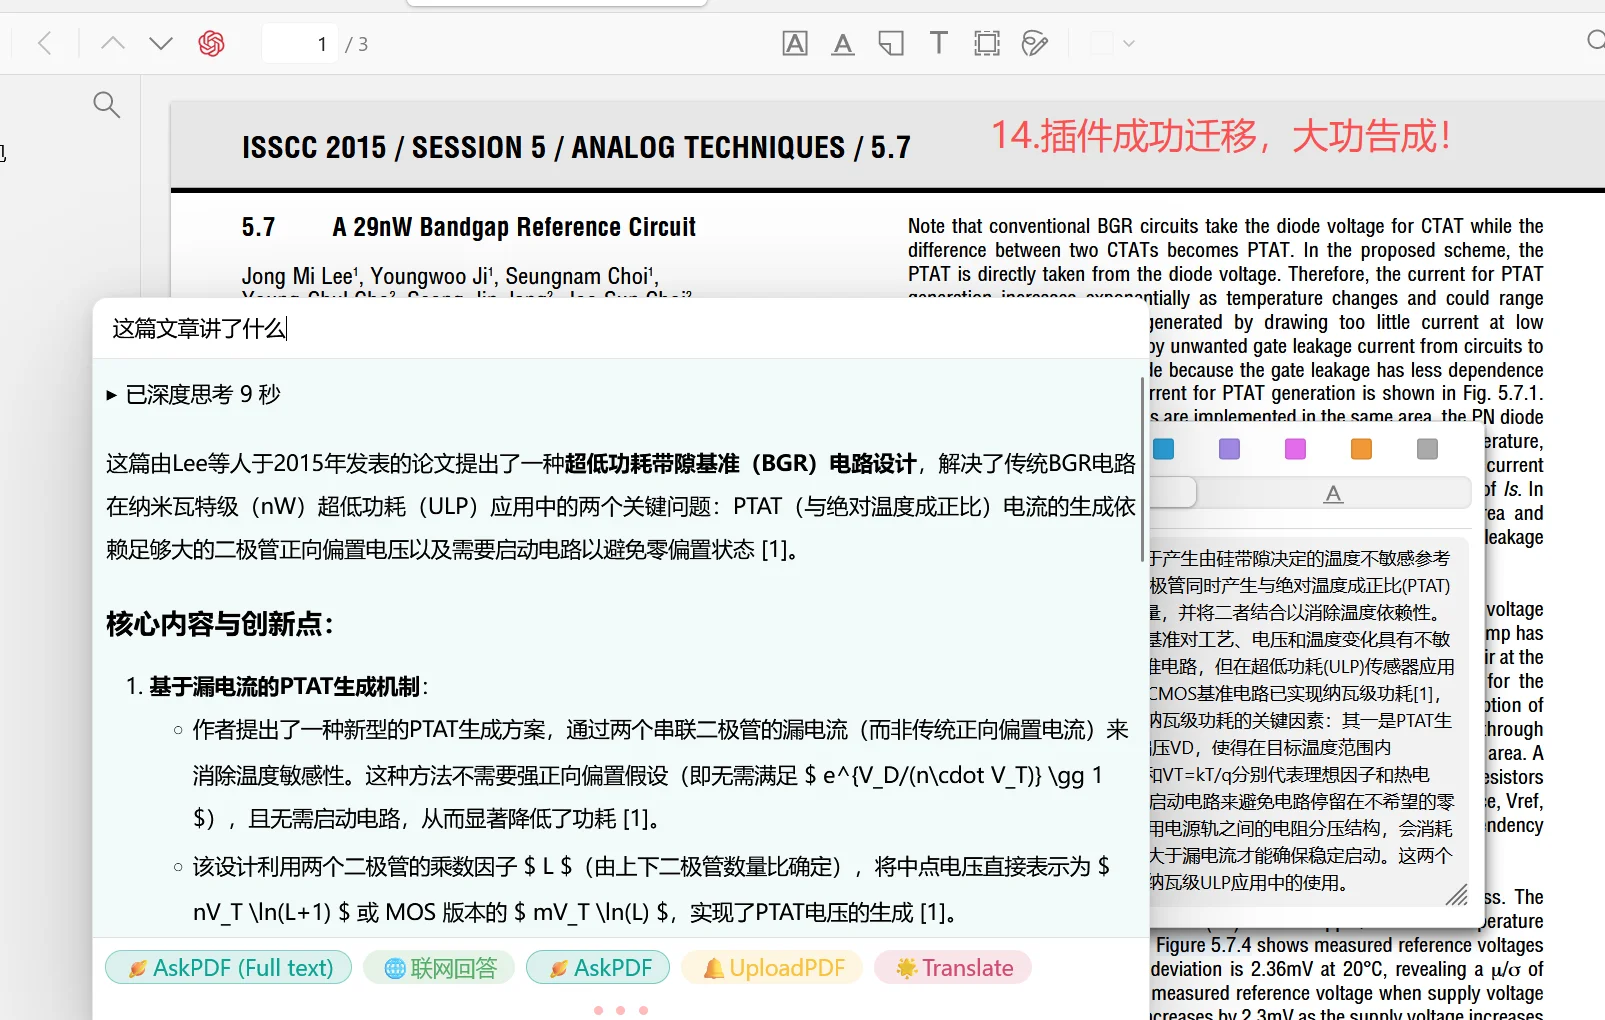Screen dimensions: 1605x1020
Task: Open the ChatGPT assistant icon
Action: click(212, 43)
